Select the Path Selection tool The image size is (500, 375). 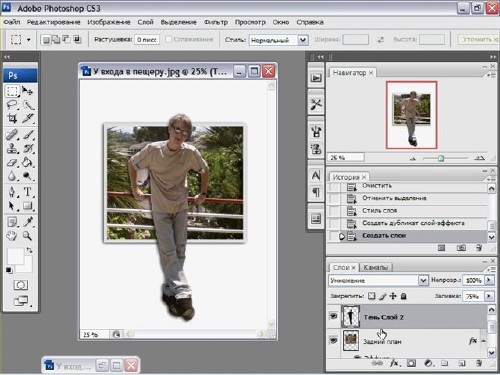[12, 206]
